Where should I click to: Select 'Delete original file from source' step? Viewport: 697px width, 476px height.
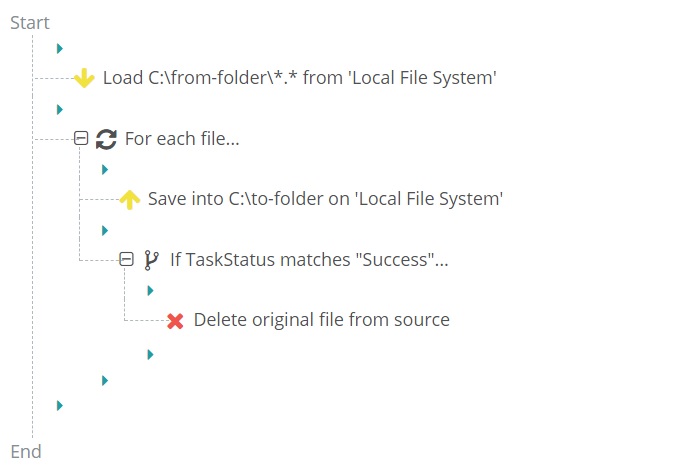(321, 320)
